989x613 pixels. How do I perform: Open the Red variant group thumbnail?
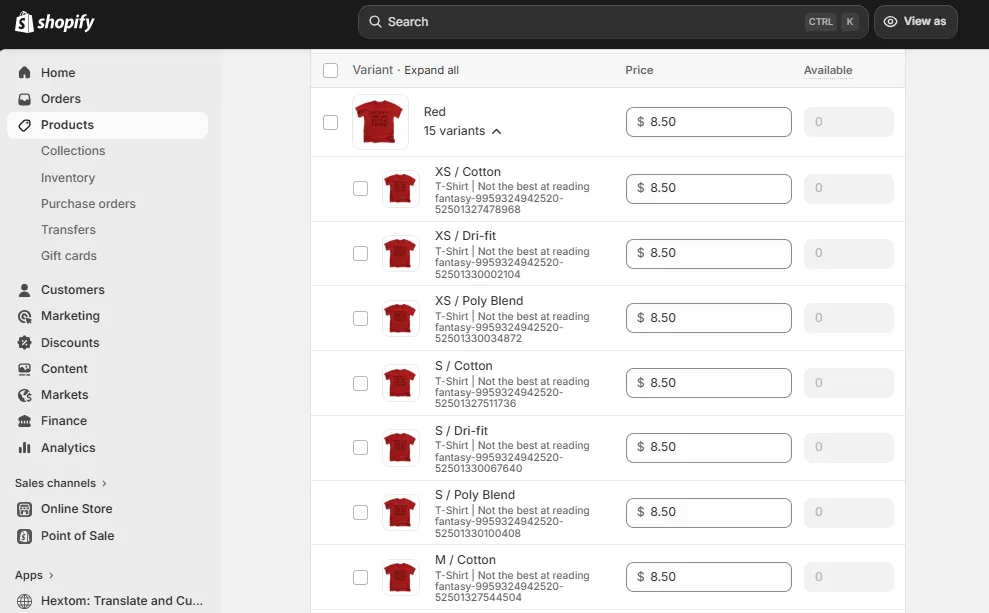[380, 122]
